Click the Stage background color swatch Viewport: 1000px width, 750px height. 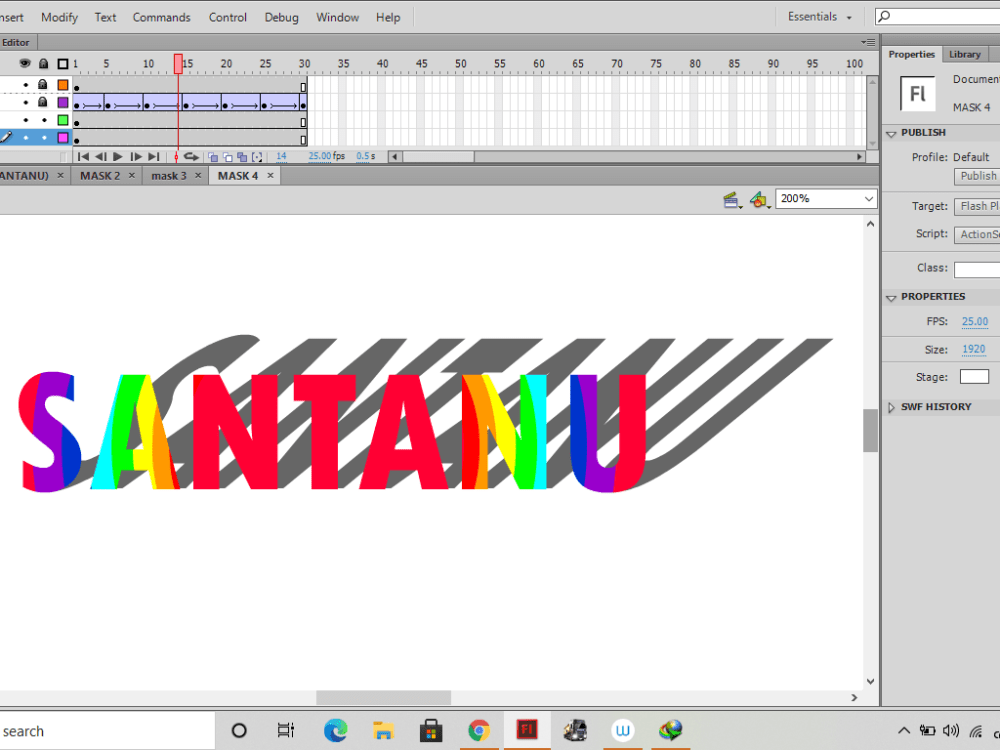(x=974, y=377)
